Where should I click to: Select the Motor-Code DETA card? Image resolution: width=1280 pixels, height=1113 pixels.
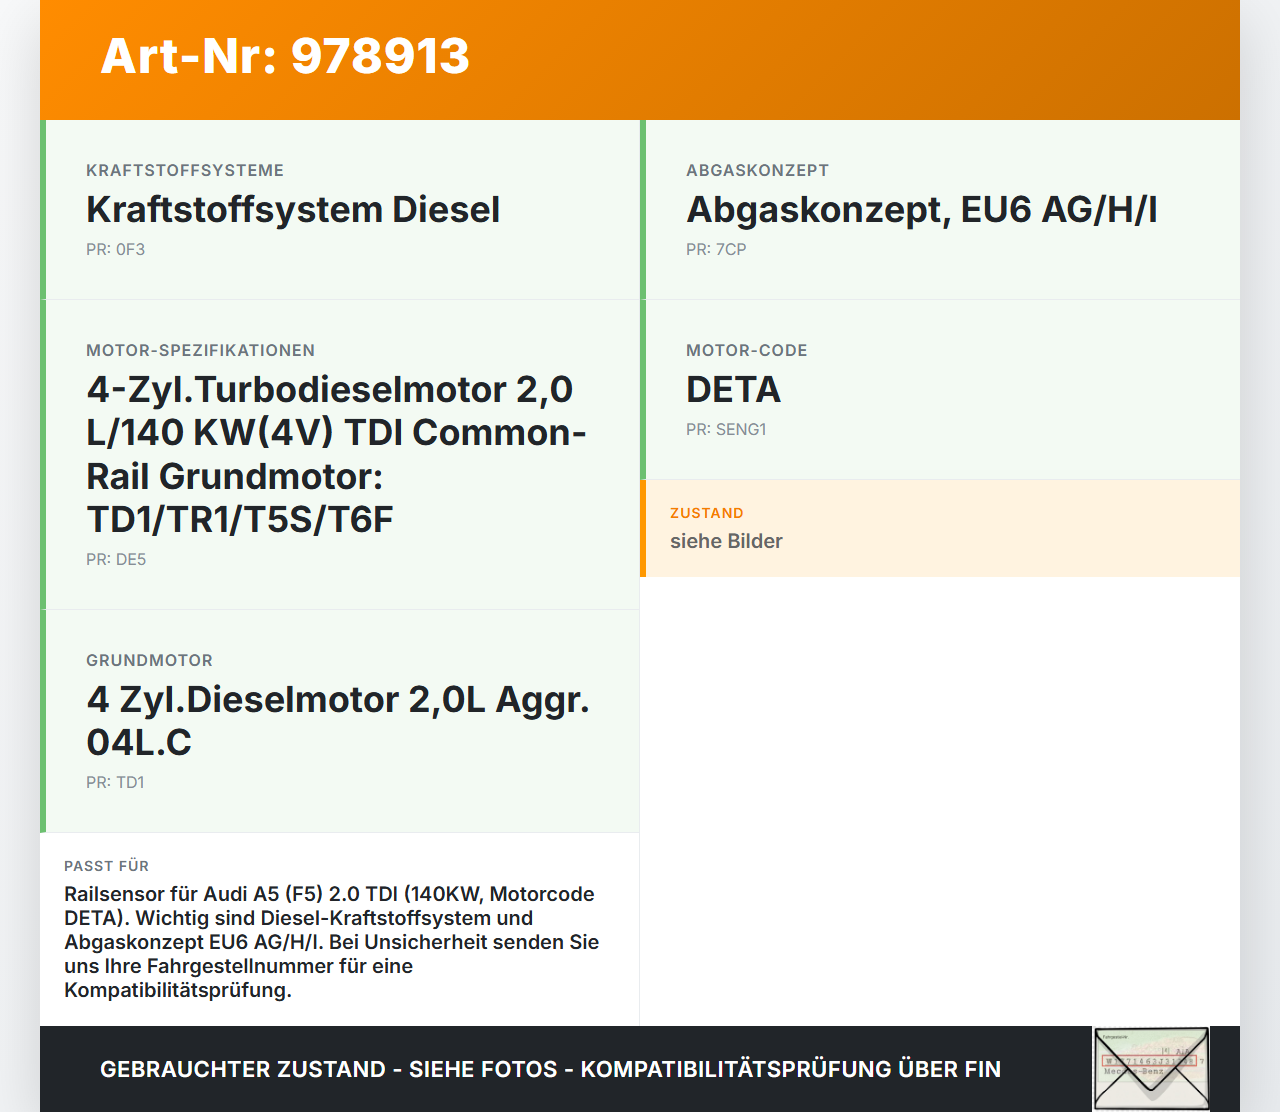coord(733,390)
